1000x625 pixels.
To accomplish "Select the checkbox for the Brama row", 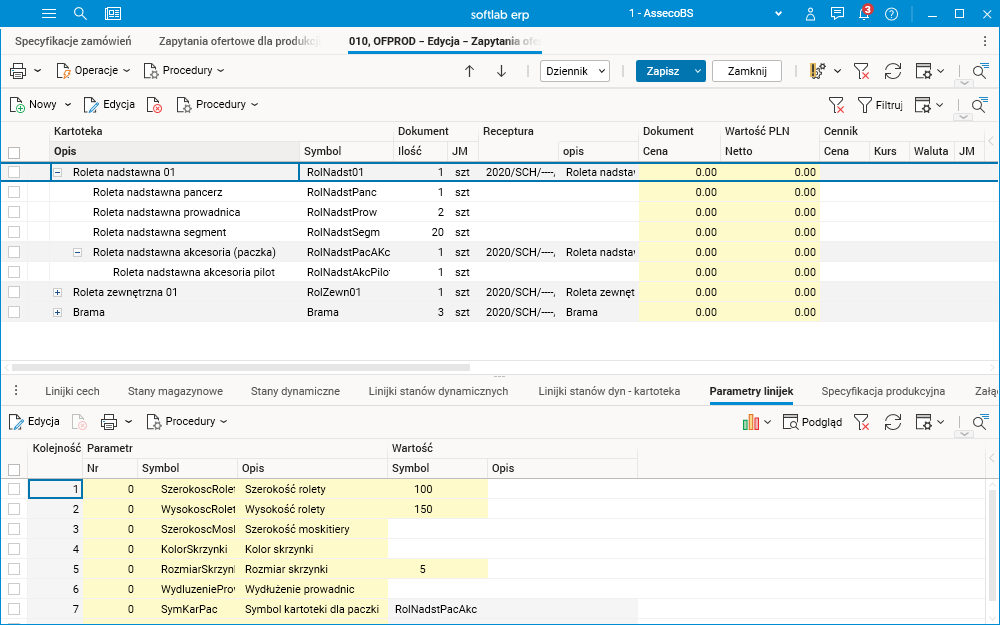I will (x=14, y=312).
